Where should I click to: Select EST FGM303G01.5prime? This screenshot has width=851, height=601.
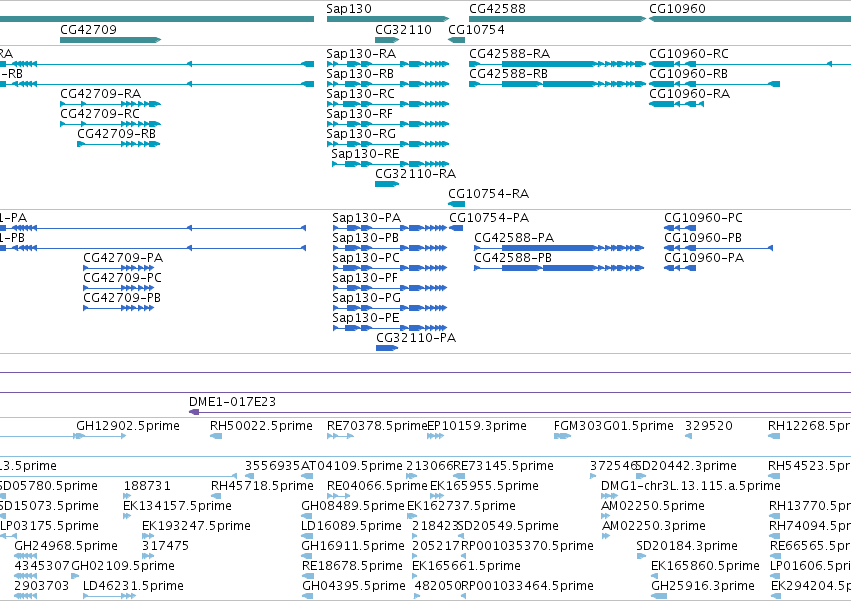(x=613, y=426)
